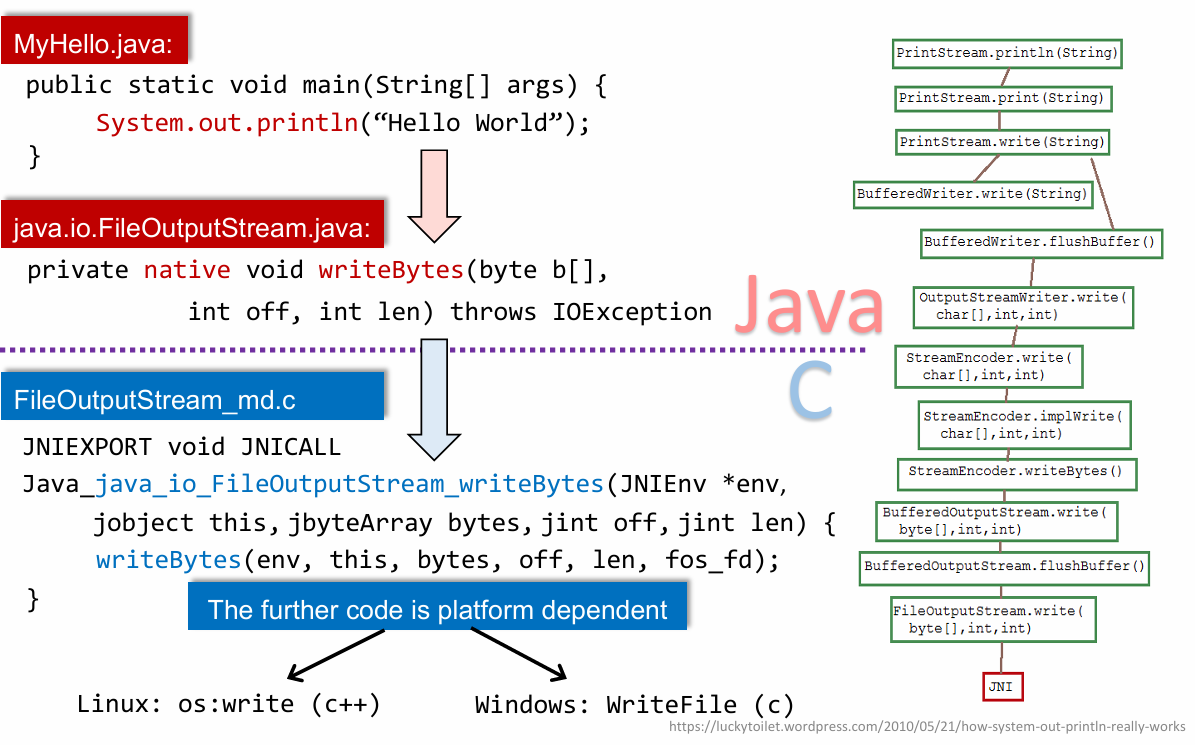The width and height of the screenshot is (1195, 745).
Task: Click the java.io.FileOutputStream.java red label
Action: [192, 229]
